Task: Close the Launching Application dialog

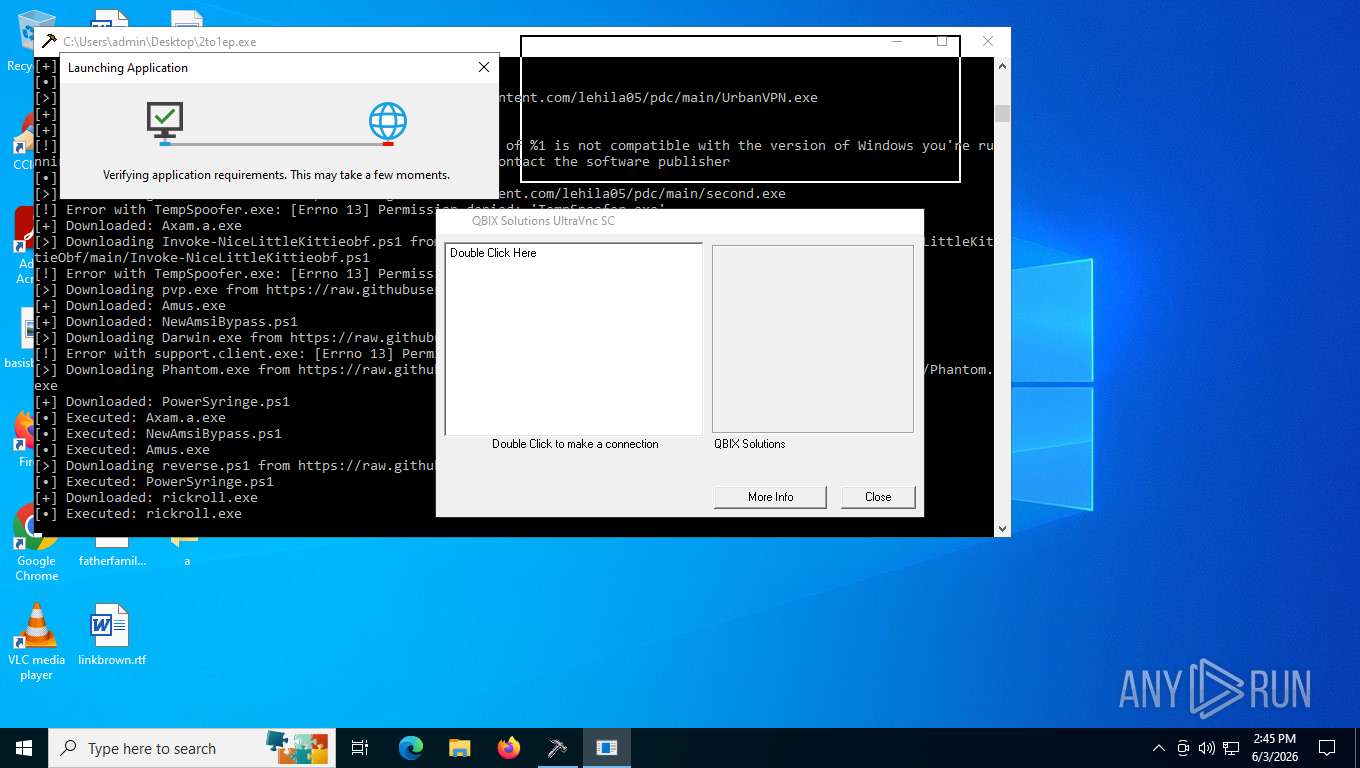Action: [484, 68]
